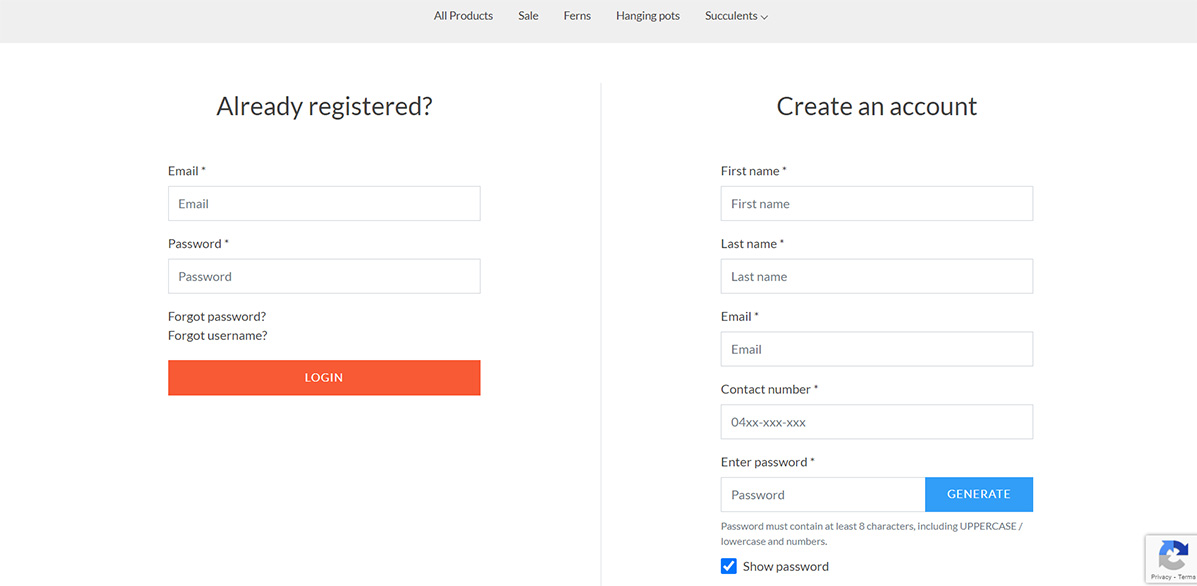The height and width of the screenshot is (586, 1197).
Task: Expand the Succulents dropdown menu
Action: [x=736, y=16]
